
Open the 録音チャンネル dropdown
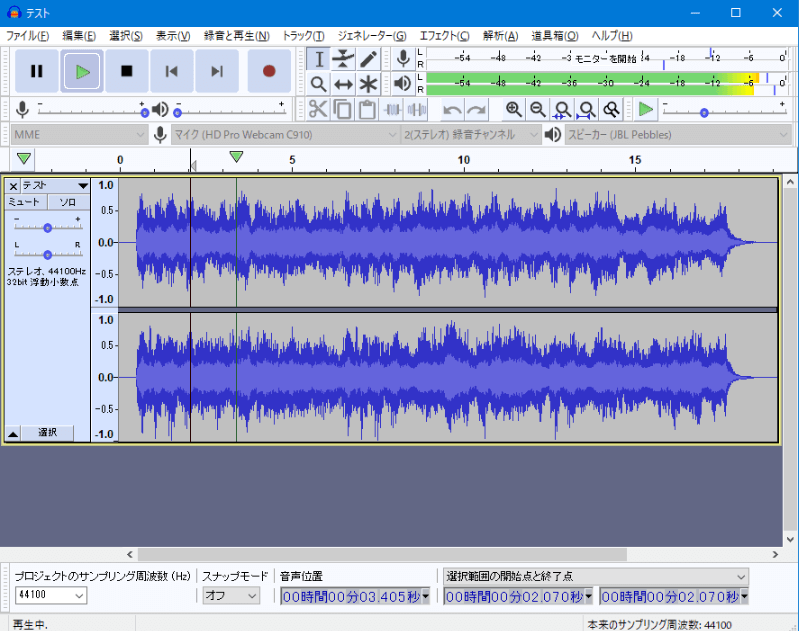(470, 135)
